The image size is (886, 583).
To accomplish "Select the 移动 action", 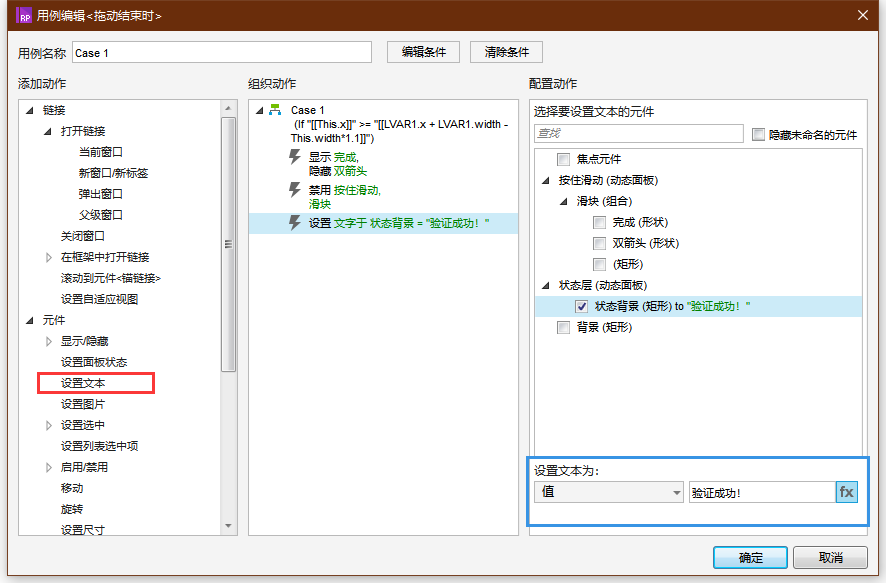I will 72,488.
